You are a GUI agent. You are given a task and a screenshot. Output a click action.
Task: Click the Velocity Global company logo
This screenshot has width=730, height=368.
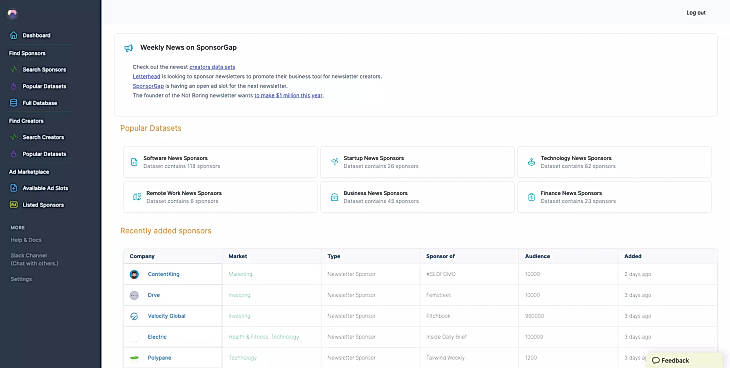pos(134,316)
